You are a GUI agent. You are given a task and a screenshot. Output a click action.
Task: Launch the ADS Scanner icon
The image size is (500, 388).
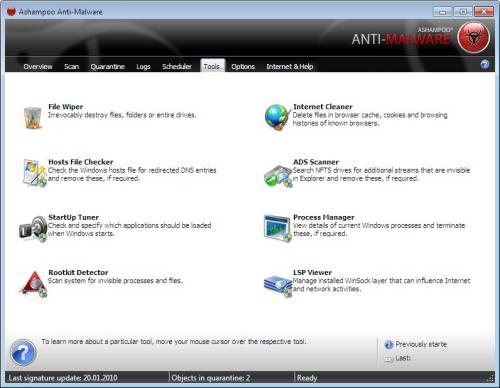tap(278, 176)
